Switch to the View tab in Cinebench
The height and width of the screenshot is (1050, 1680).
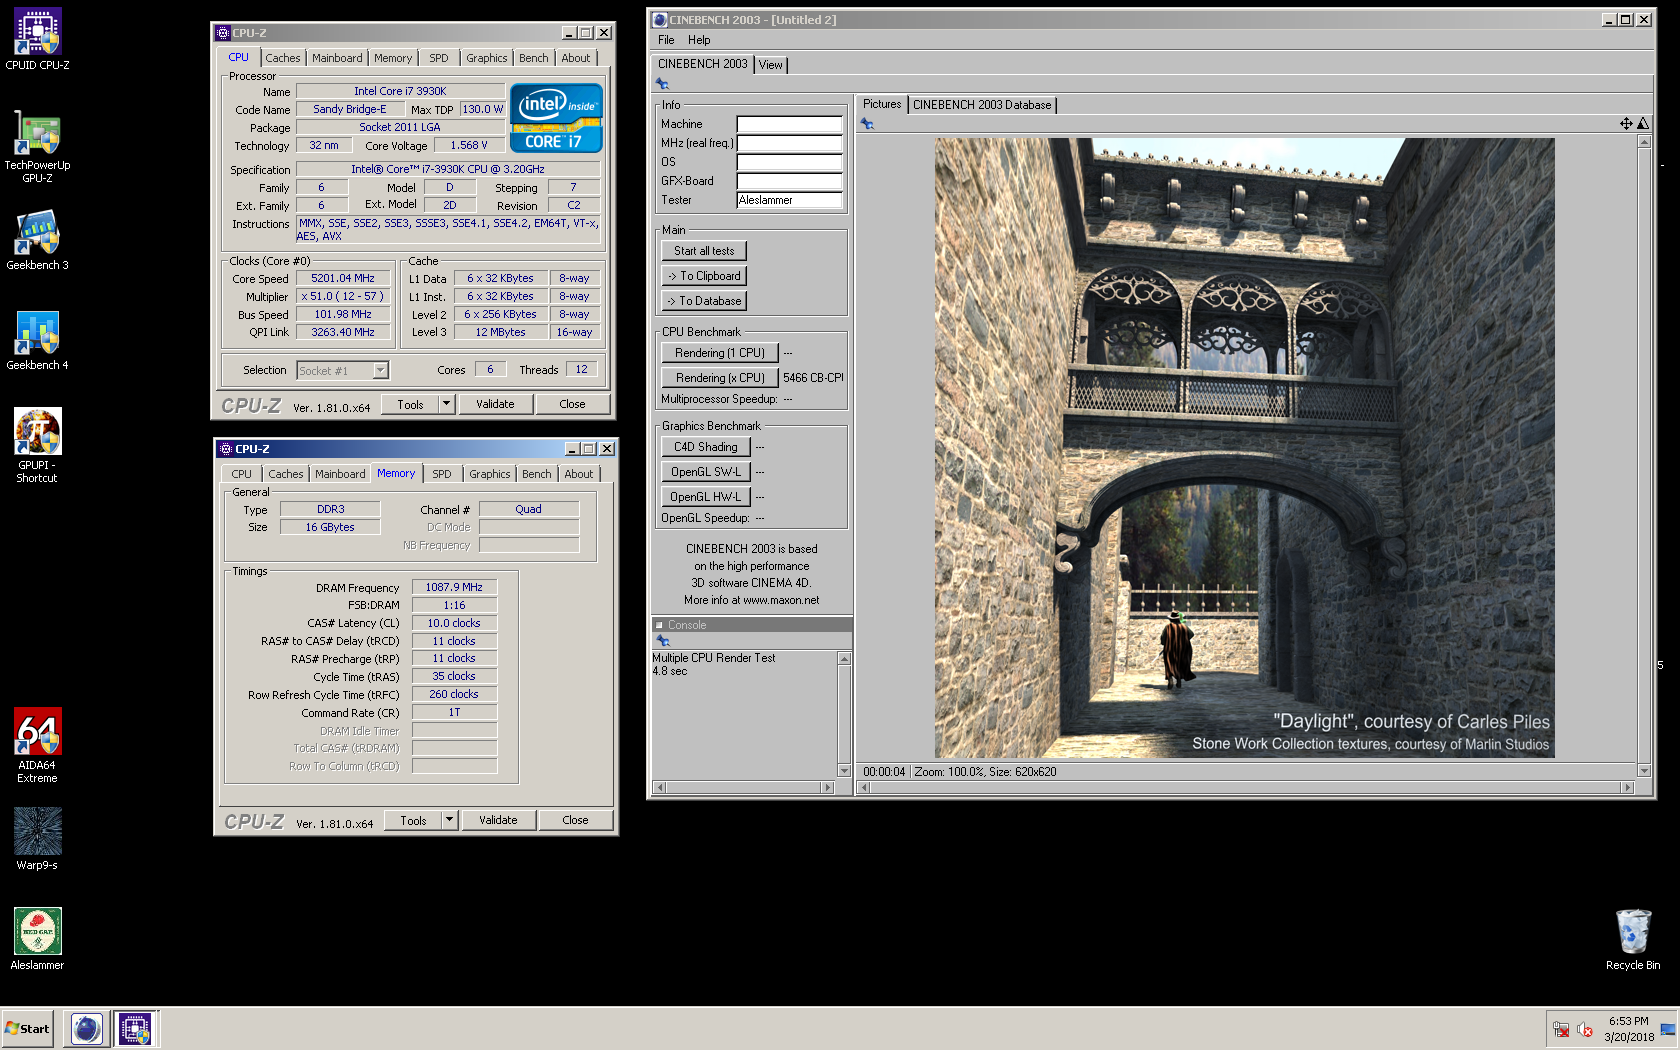[771, 65]
